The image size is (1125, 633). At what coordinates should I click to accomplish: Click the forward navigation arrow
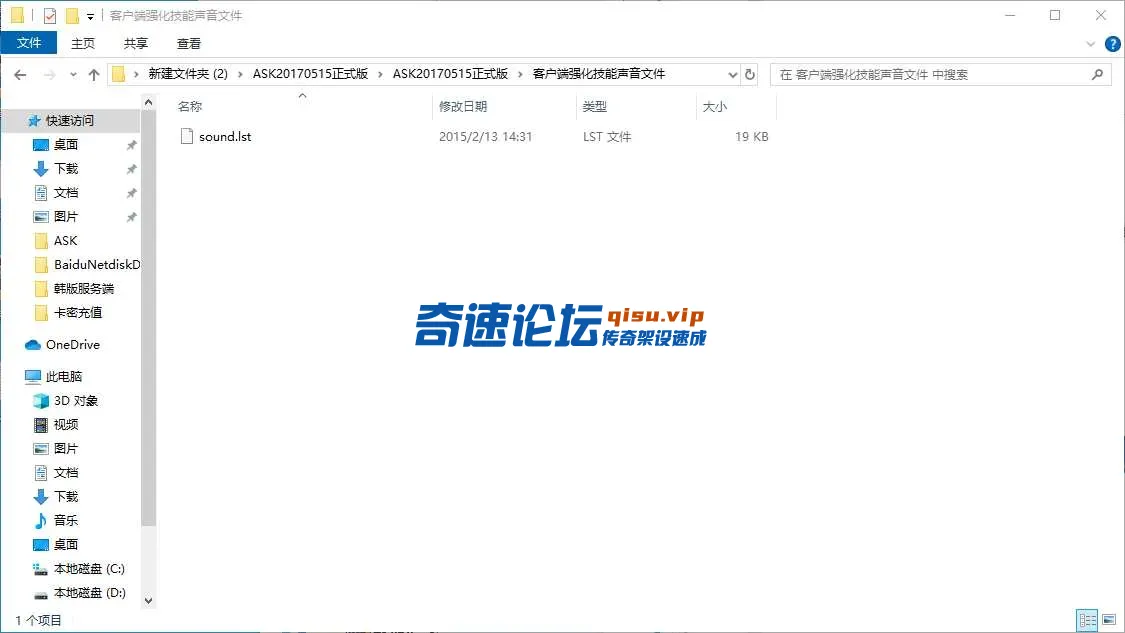pyautogui.click(x=50, y=75)
